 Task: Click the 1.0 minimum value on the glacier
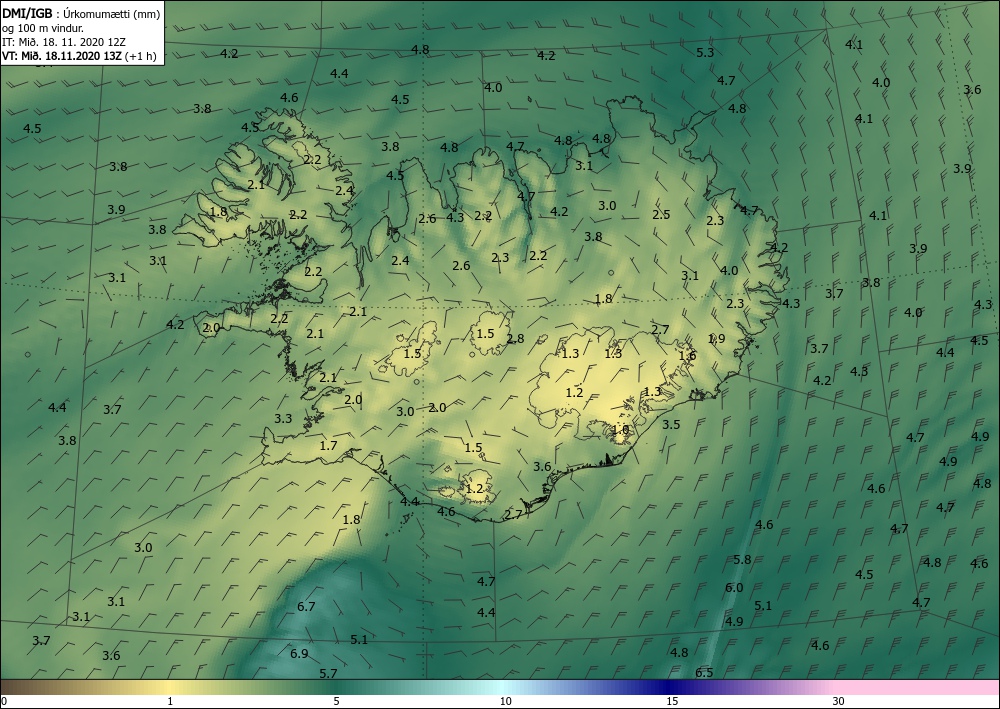click(x=620, y=430)
